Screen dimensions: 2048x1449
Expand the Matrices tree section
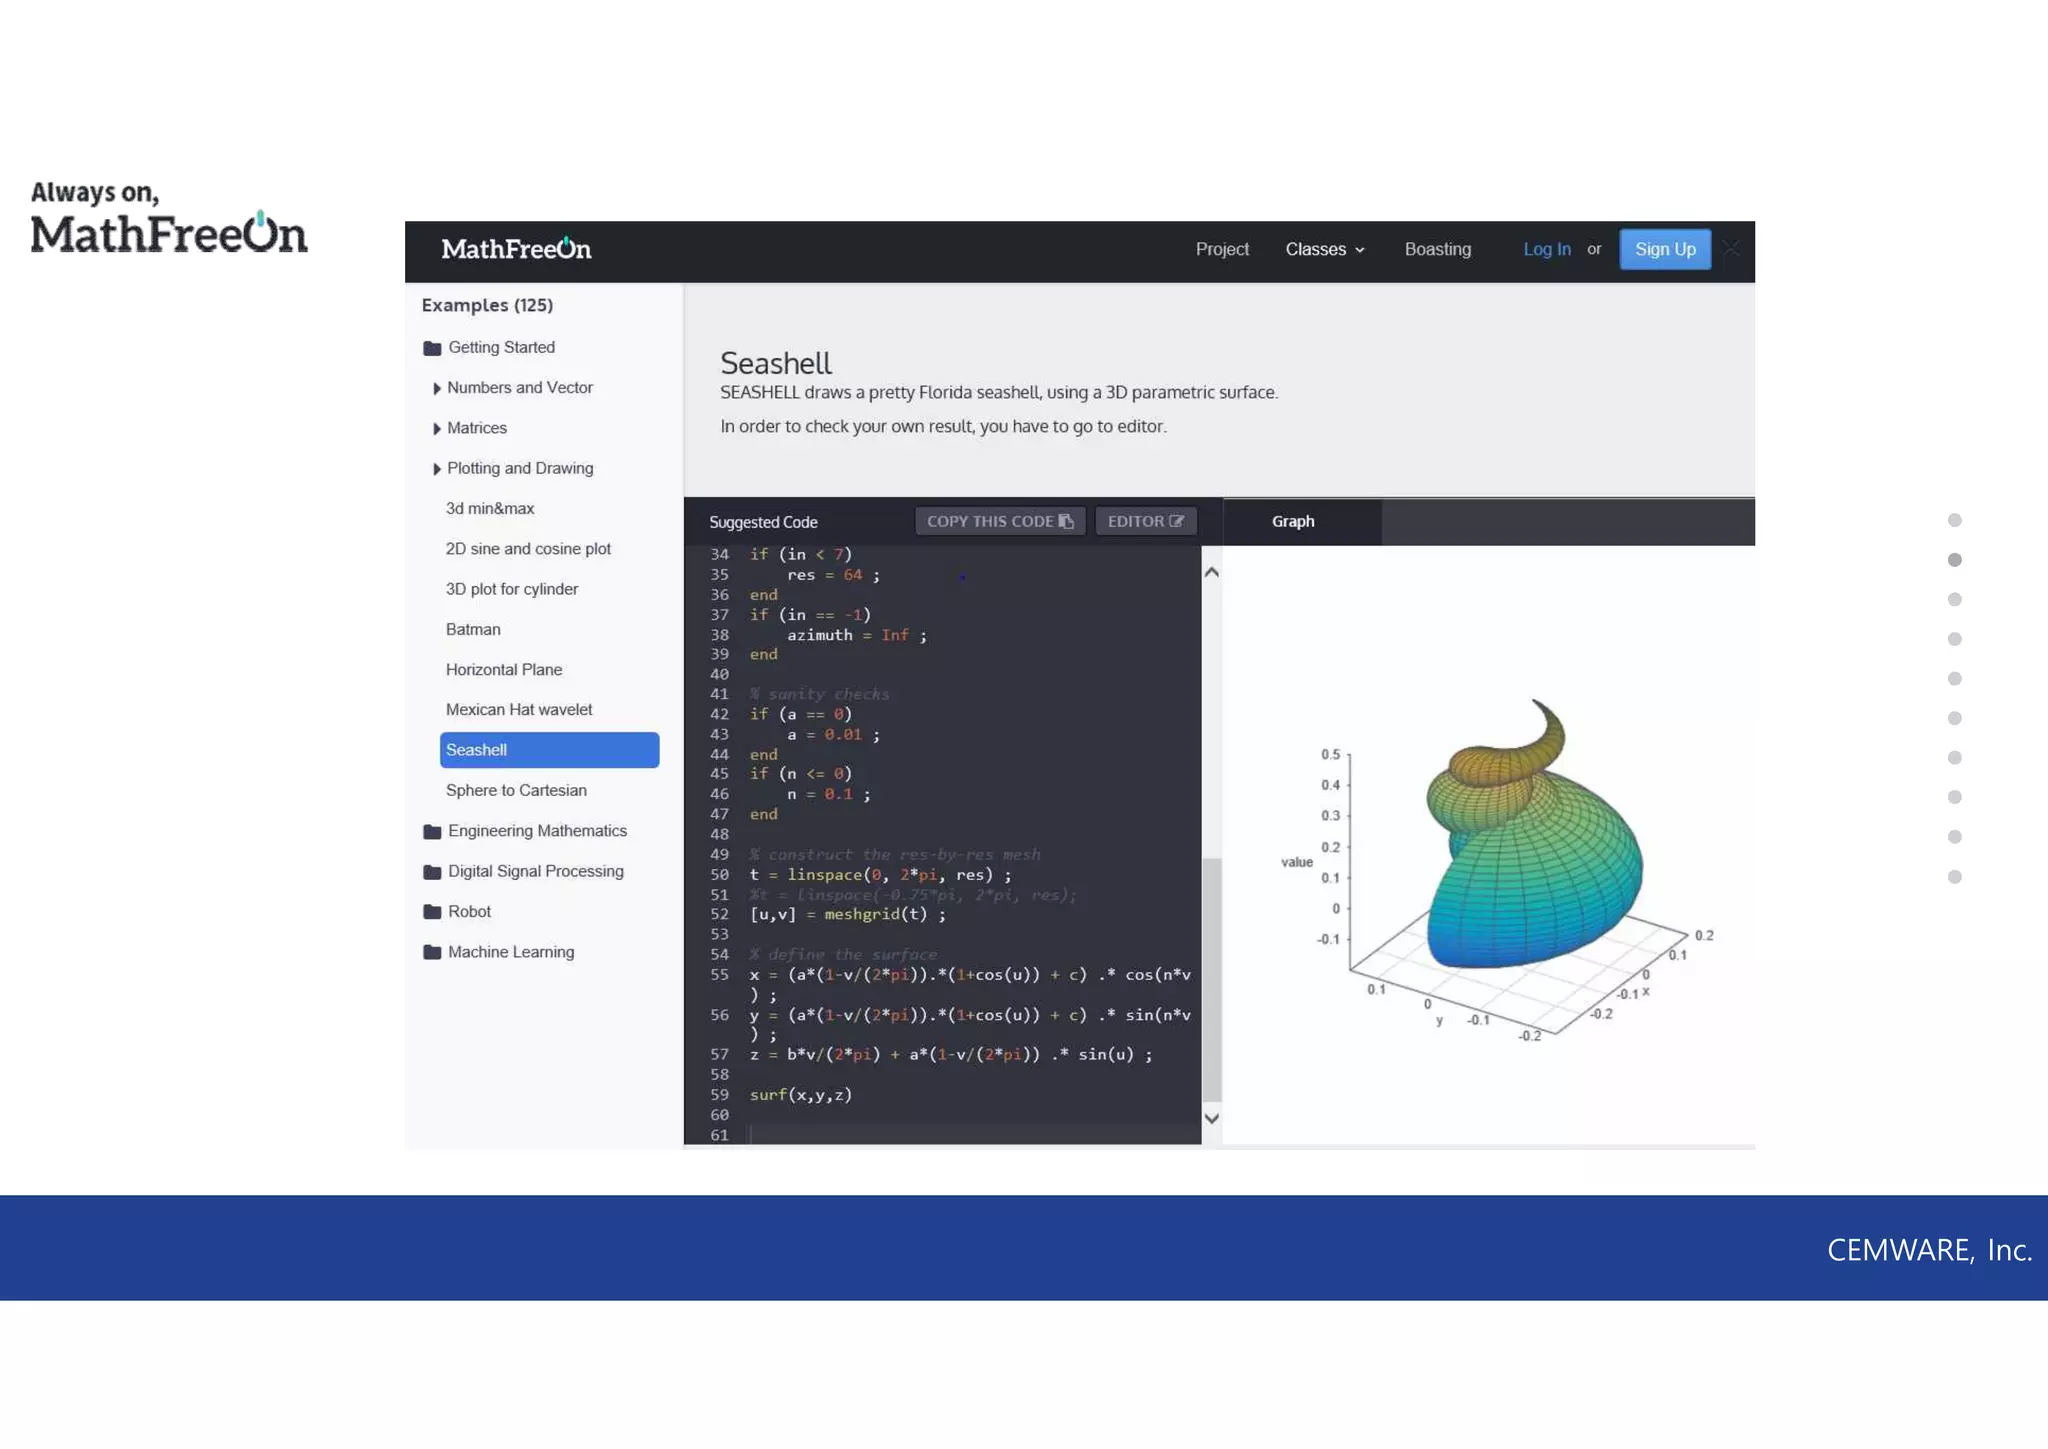tap(437, 429)
